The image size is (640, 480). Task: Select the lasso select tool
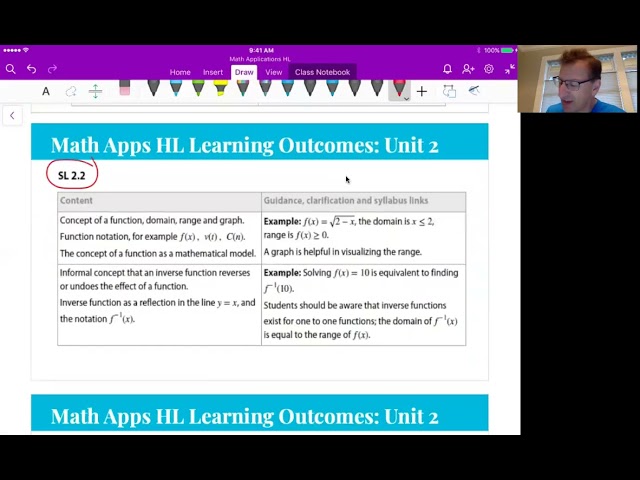pos(71,91)
